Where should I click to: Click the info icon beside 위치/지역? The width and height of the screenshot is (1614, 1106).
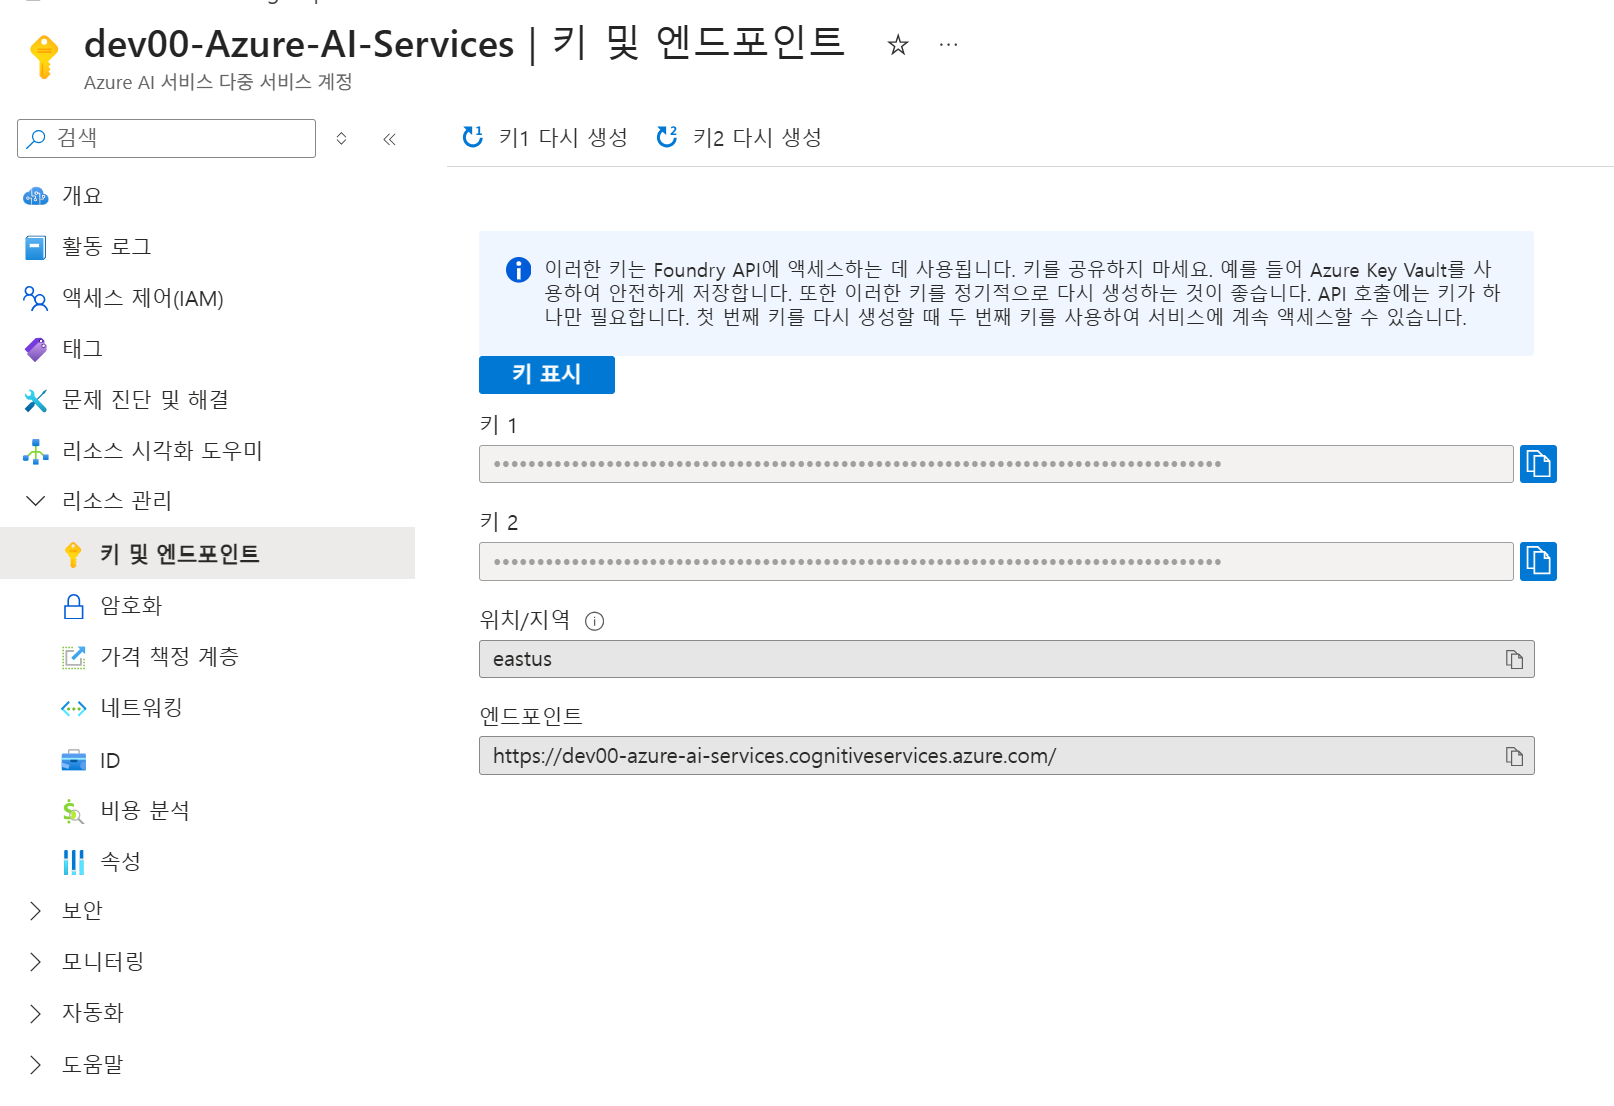pos(594,621)
